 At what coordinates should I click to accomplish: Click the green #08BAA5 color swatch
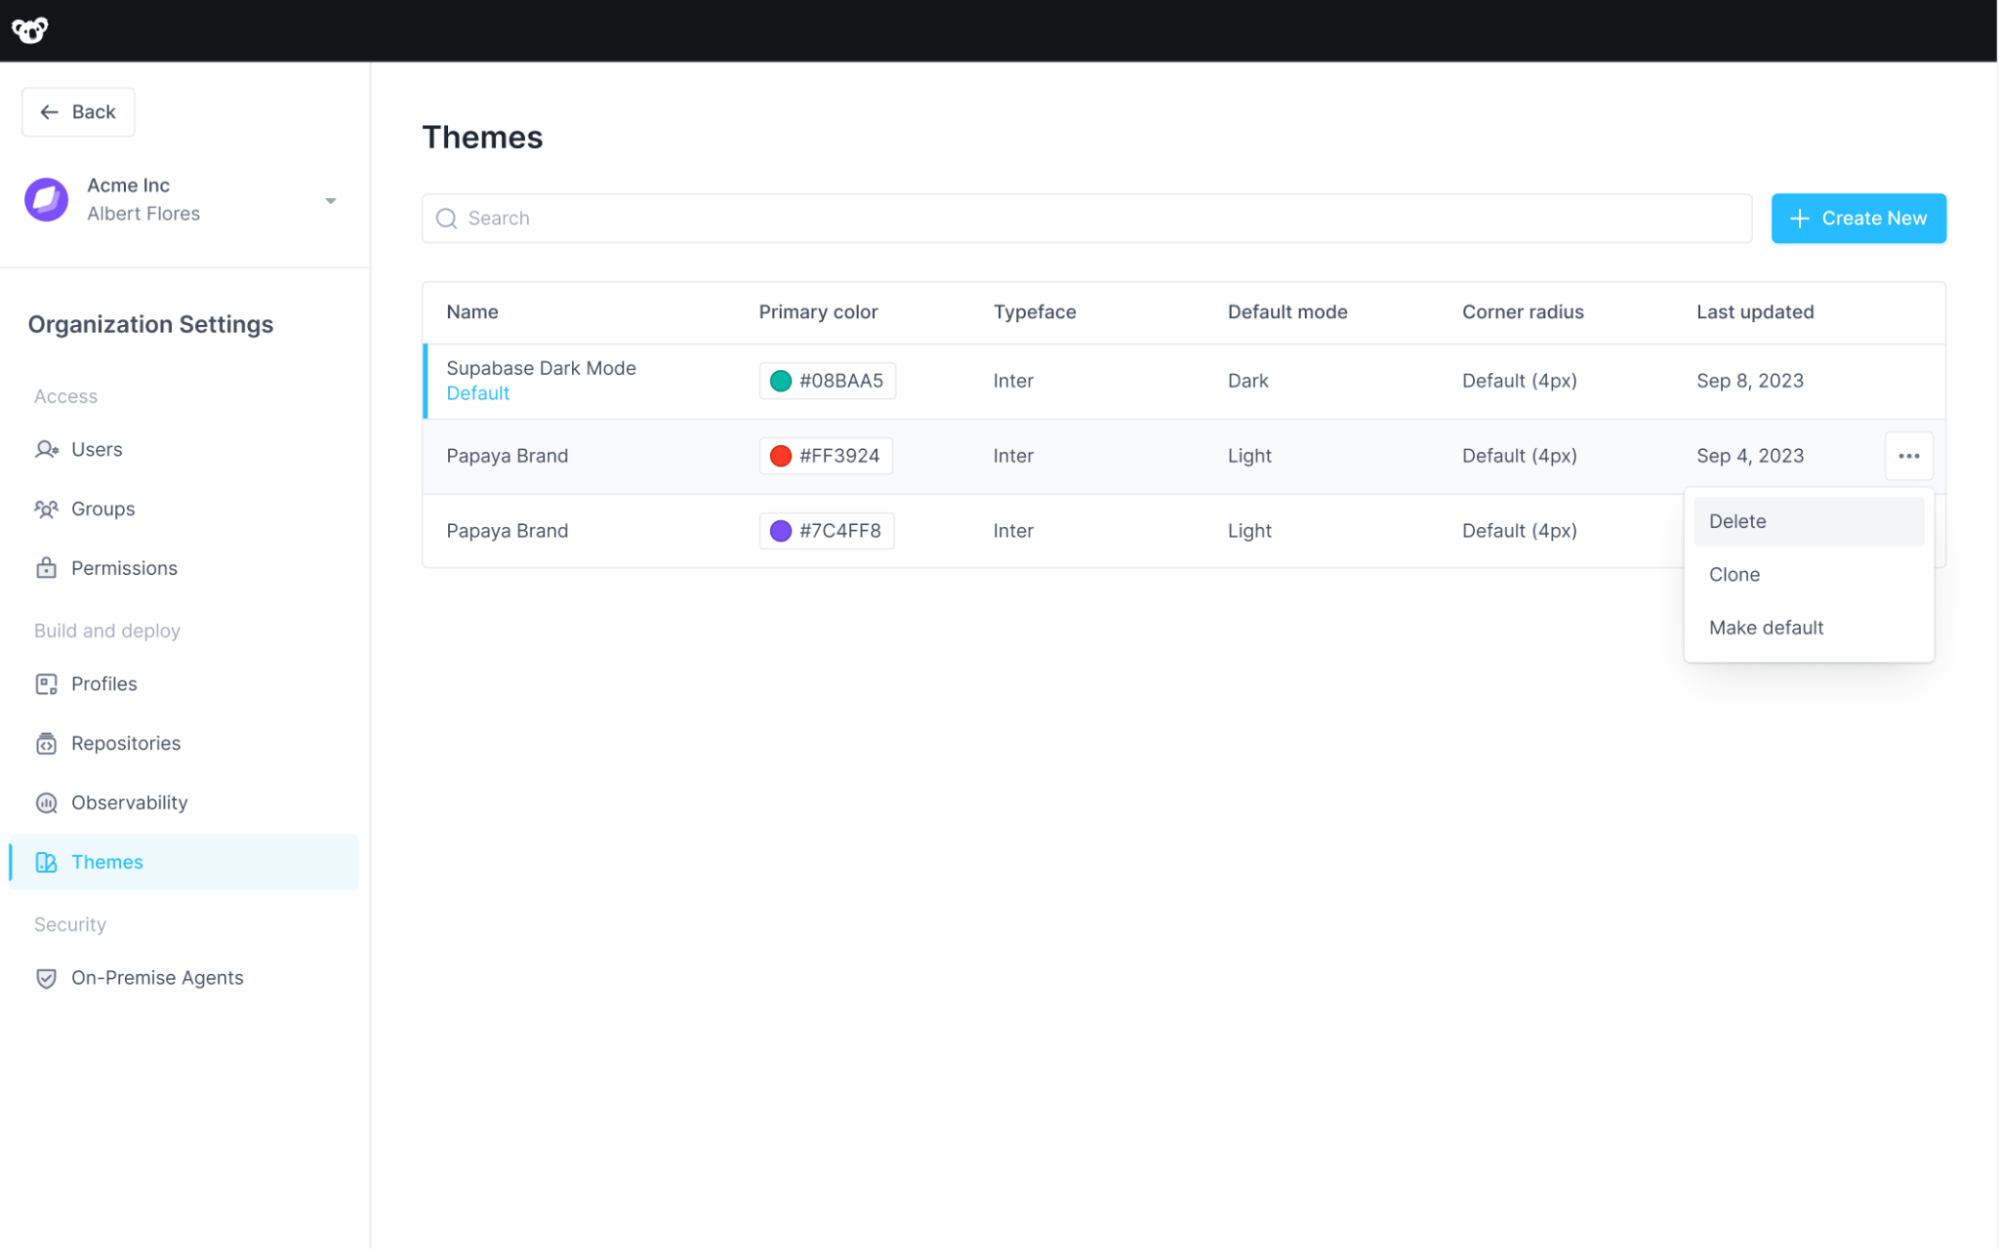[779, 380]
